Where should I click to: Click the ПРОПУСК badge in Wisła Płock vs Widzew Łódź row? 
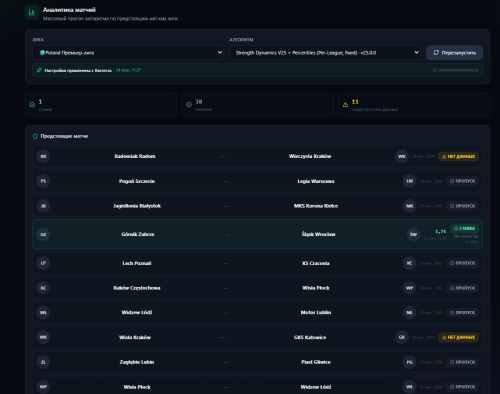point(462,387)
